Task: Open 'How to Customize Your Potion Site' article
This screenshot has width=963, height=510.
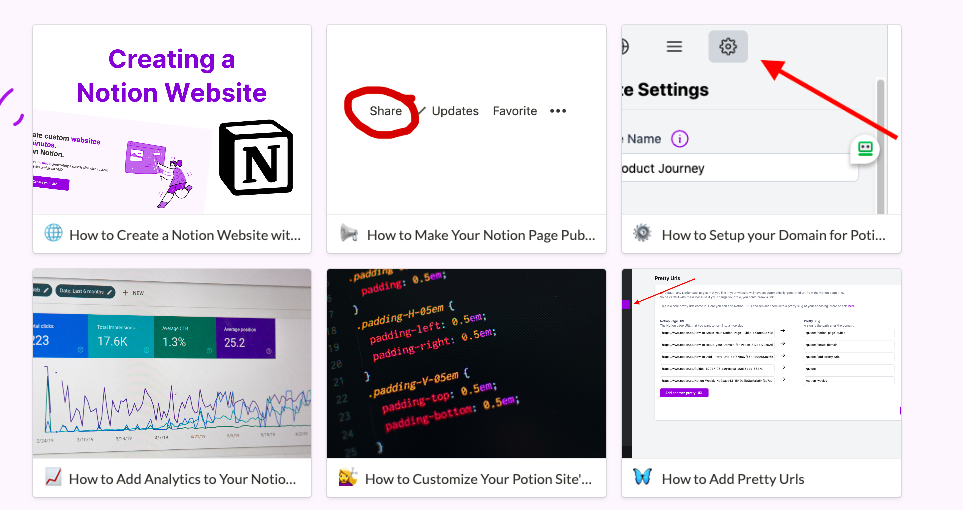Action: (478, 479)
